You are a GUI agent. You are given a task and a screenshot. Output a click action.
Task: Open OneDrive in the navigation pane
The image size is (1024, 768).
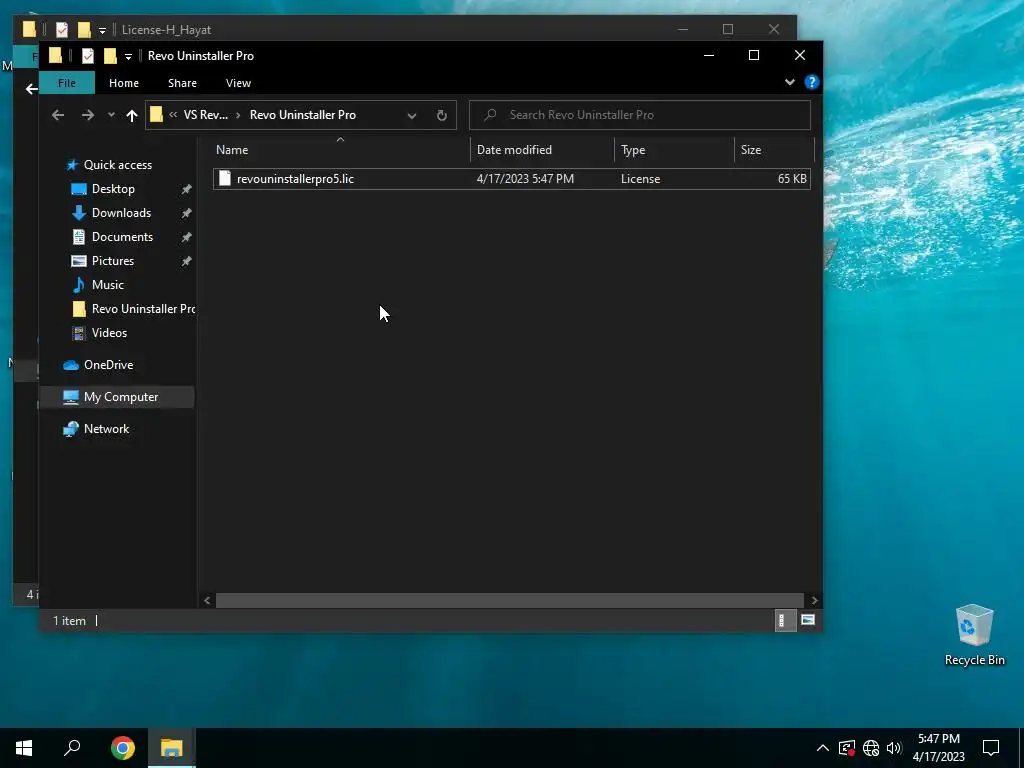click(108, 365)
